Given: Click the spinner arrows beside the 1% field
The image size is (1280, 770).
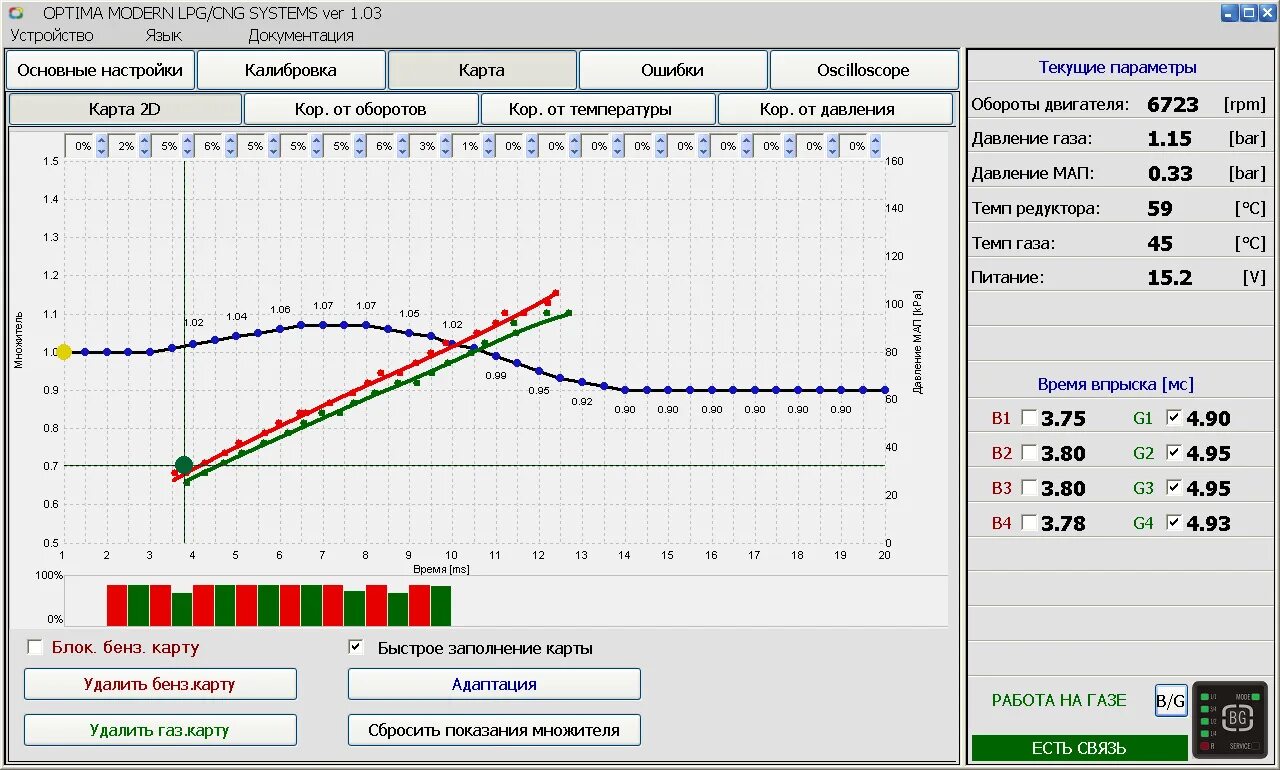Looking at the screenshot, I should pyautogui.click(x=489, y=146).
